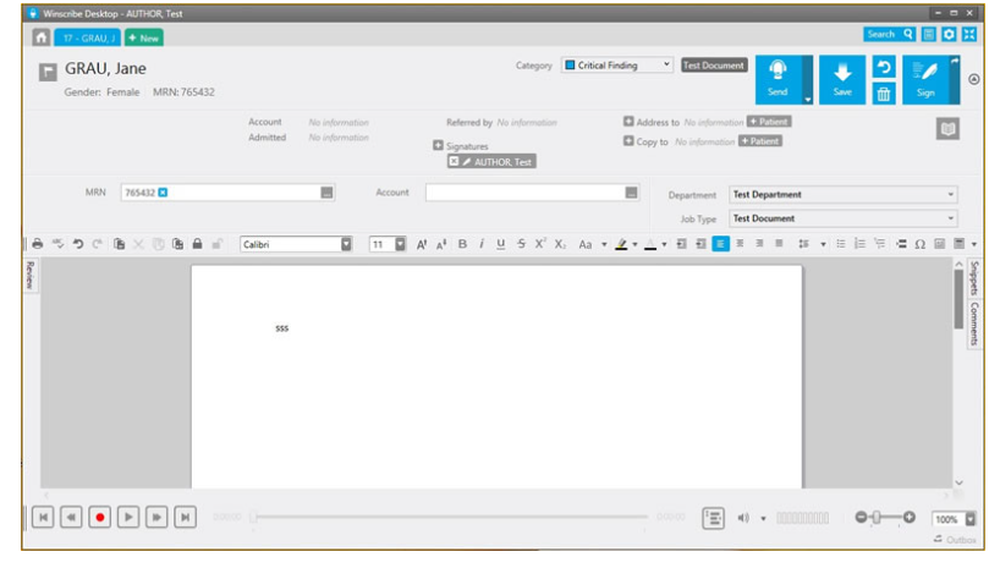Toggle underline formatting

click(501, 244)
